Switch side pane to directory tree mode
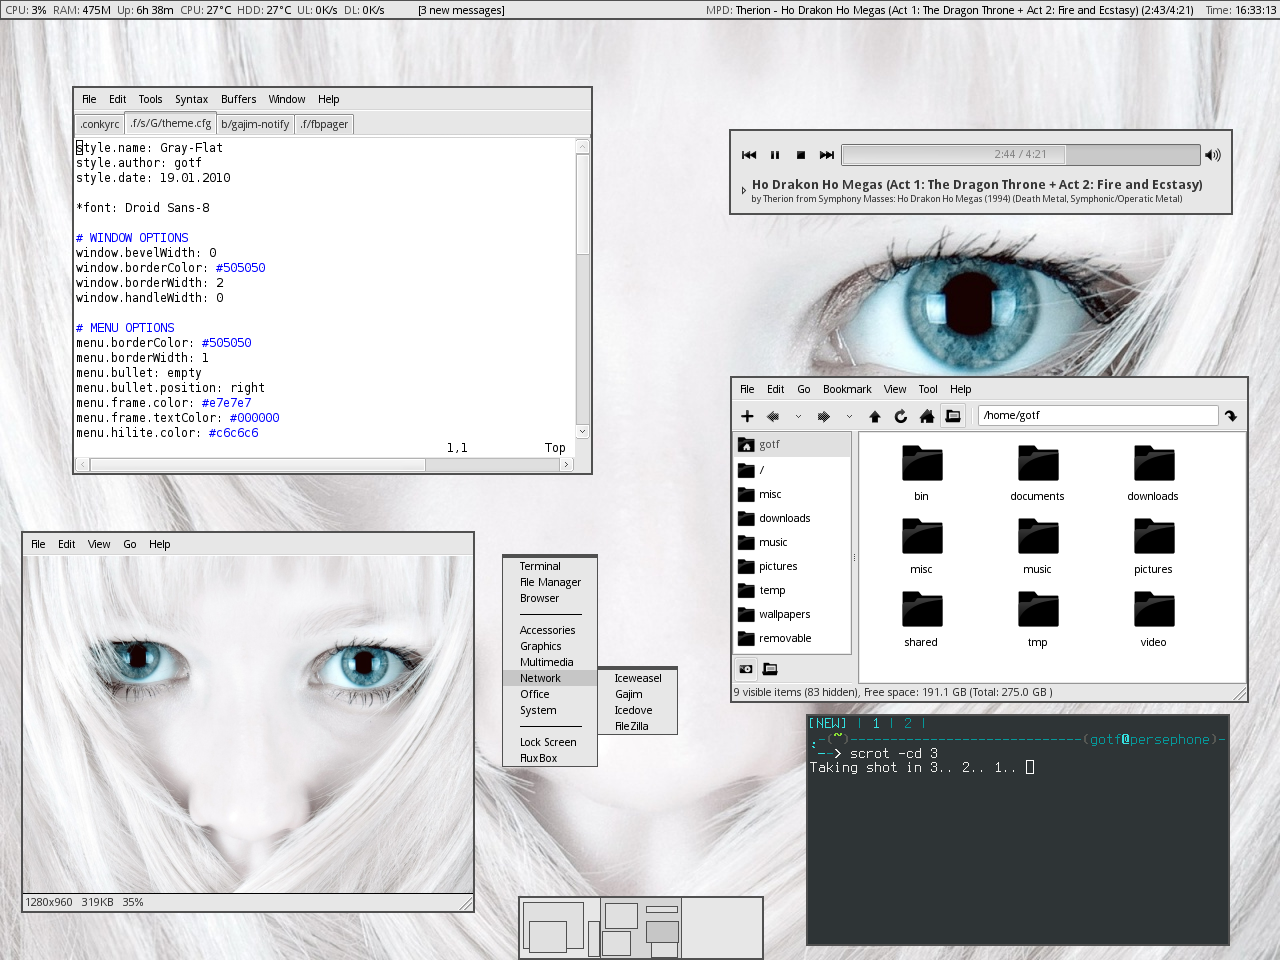Screen dimensions: 1280x960 [x=770, y=669]
